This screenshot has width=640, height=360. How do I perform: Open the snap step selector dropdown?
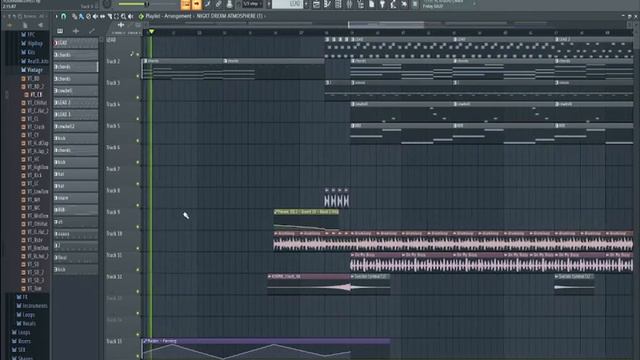coord(253,4)
